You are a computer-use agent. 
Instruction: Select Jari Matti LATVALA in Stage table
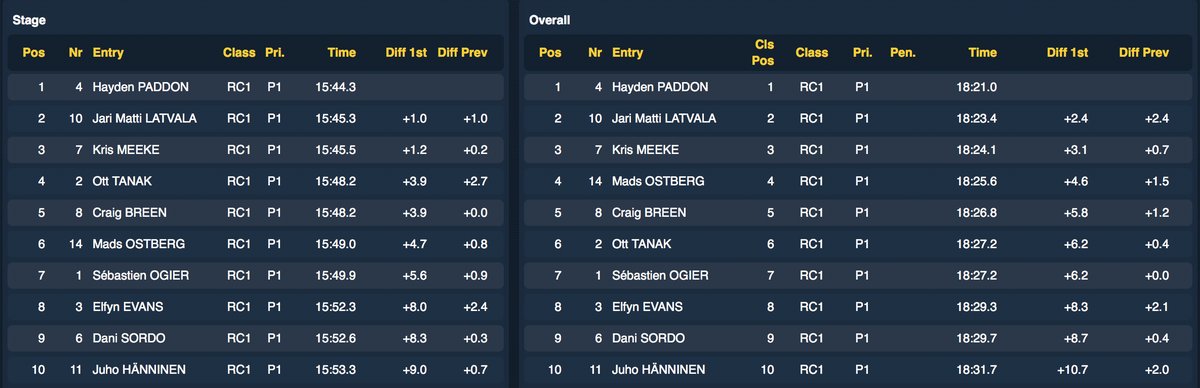145,119
